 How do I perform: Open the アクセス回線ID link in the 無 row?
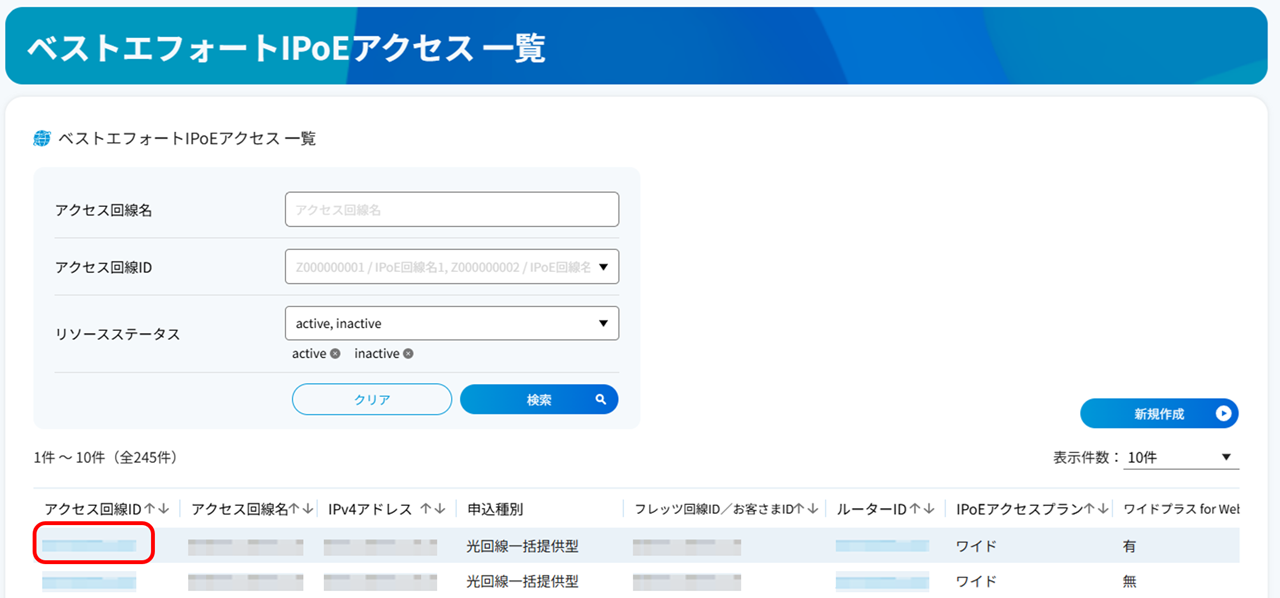[89, 581]
